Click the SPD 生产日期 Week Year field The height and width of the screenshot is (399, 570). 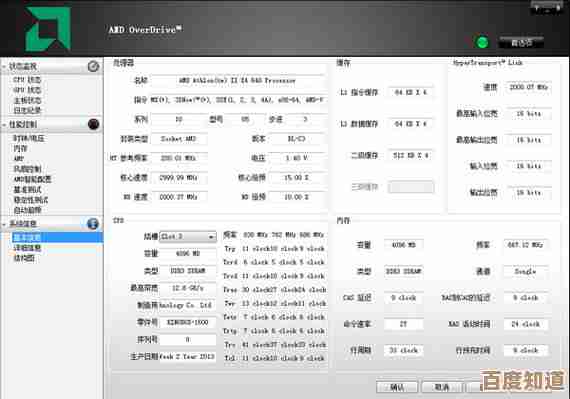pyautogui.click(x=188, y=357)
